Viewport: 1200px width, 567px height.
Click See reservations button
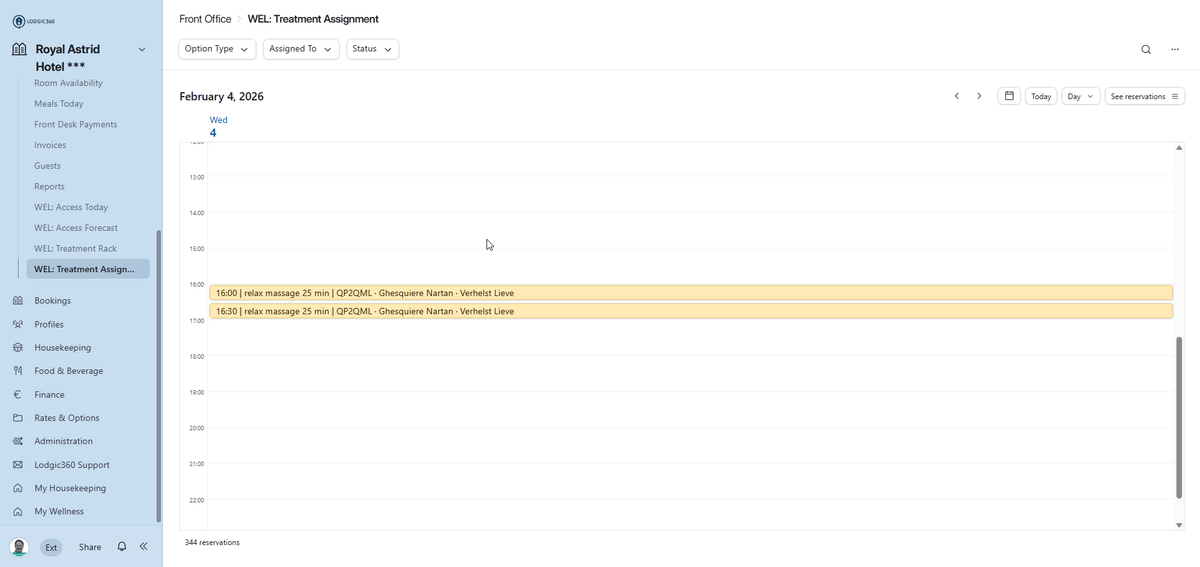tap(1145, 96)
